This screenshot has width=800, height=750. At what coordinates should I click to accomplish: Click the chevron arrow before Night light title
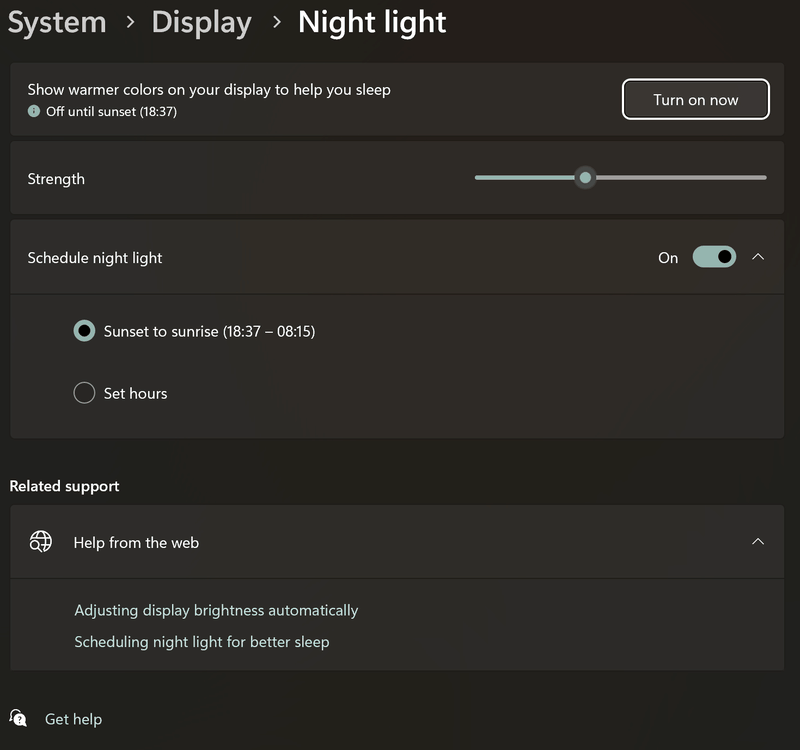point(275,23)
